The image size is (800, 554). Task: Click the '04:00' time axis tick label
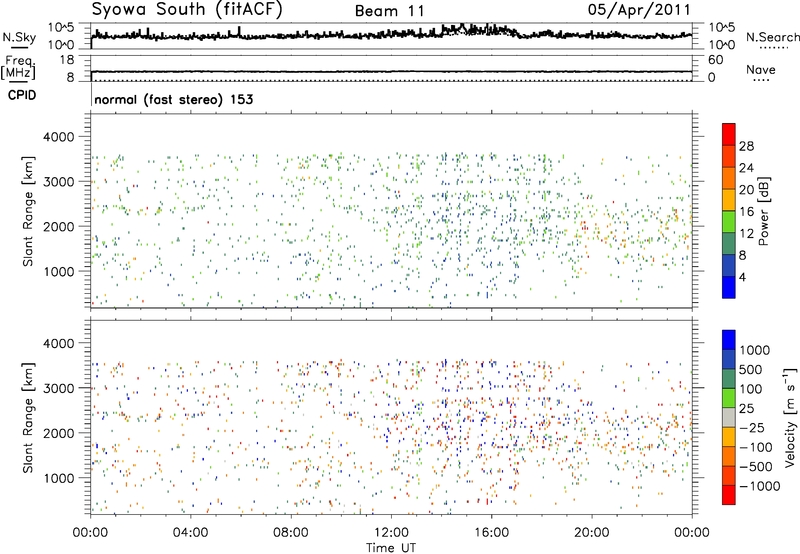(x=190, y=533)
